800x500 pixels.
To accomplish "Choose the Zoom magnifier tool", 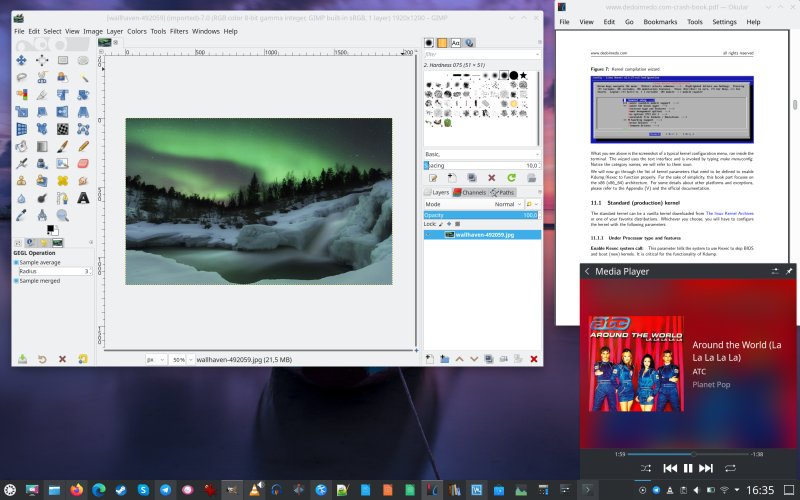I will [64, 214].
